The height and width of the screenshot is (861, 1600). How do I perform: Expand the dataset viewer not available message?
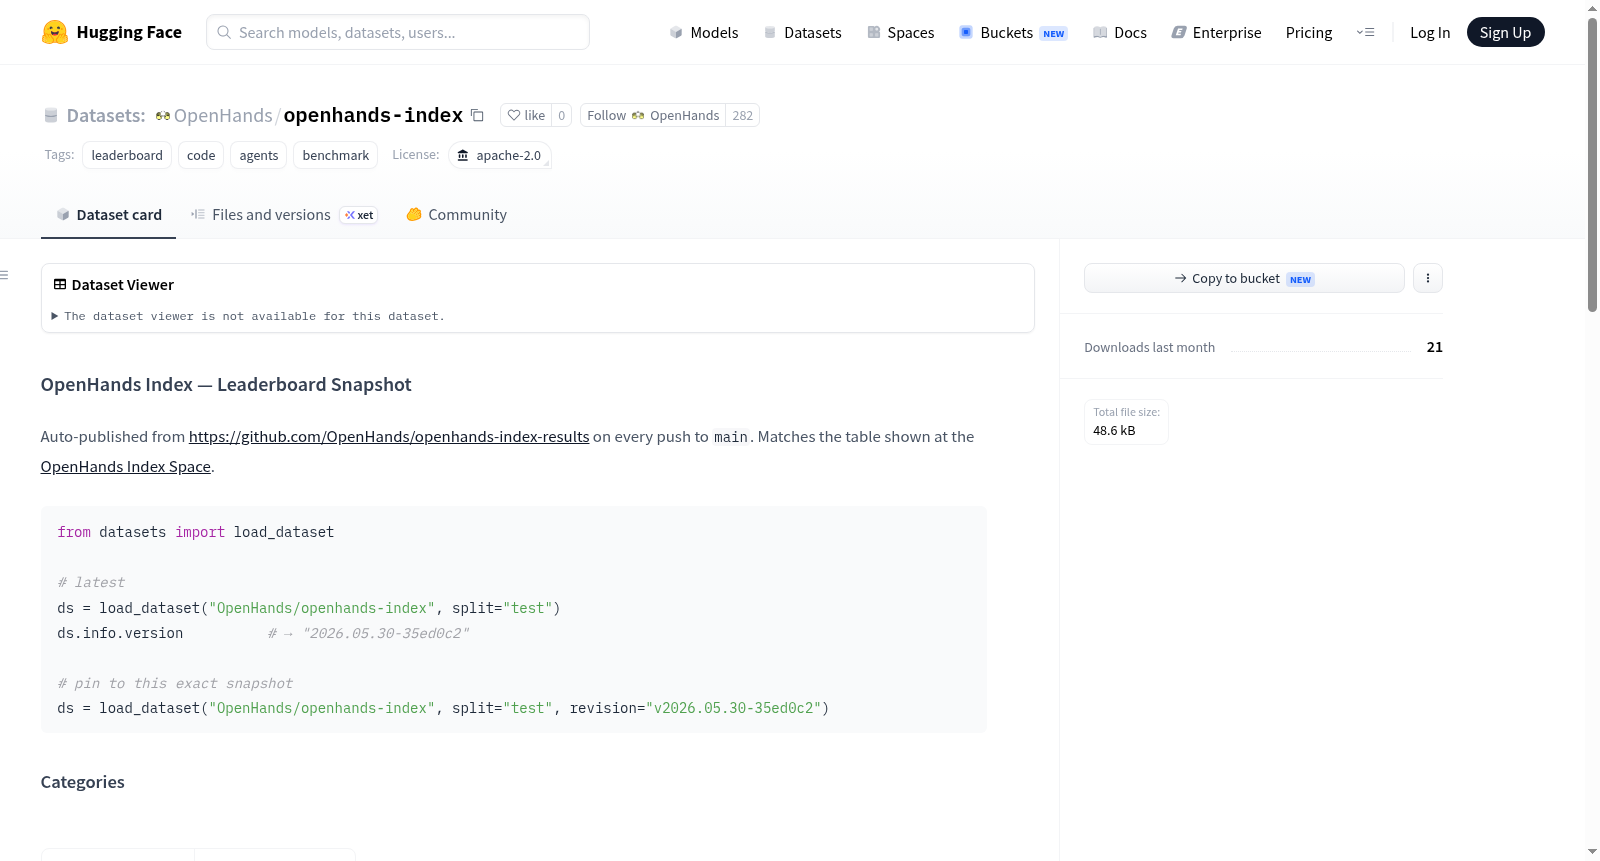(x=248, y=316)
